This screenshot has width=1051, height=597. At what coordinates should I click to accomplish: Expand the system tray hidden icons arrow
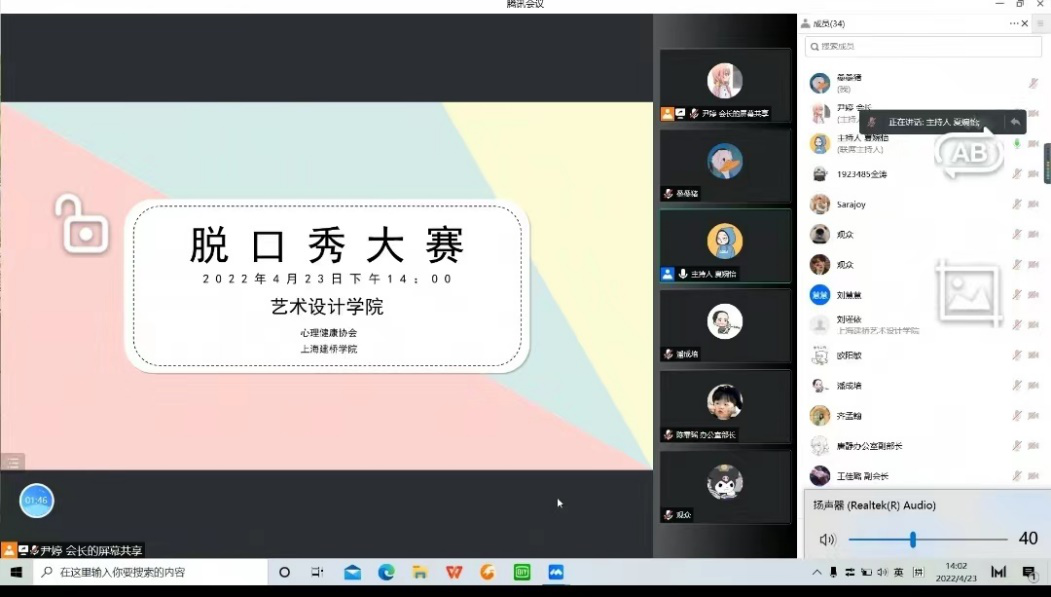coord(816,572)
